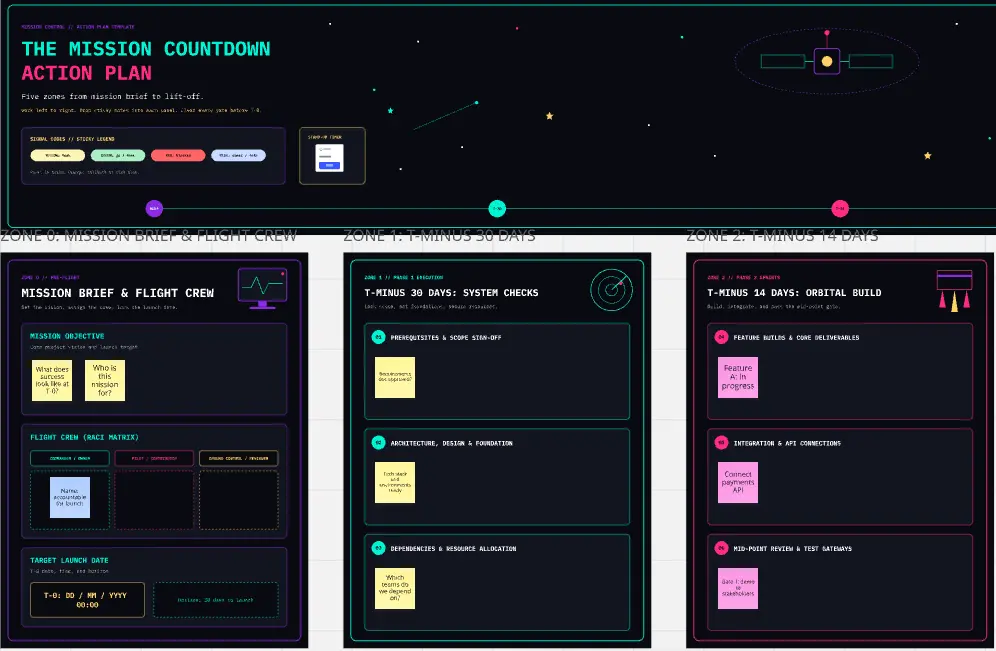This screenshot has width=996, height=651.
Task: Click the stand-up timer widget thumbnail
Action: (x=332, y=156)
